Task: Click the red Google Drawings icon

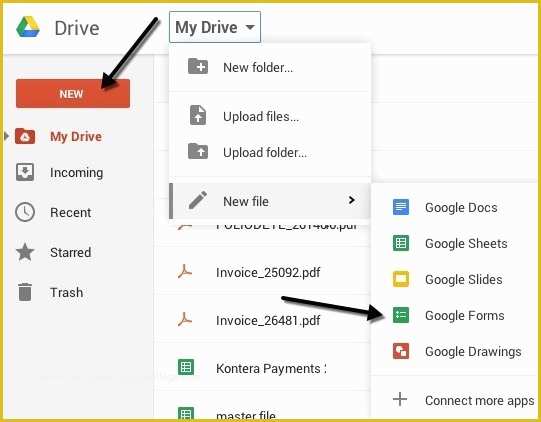Action: tap(401, 351)
